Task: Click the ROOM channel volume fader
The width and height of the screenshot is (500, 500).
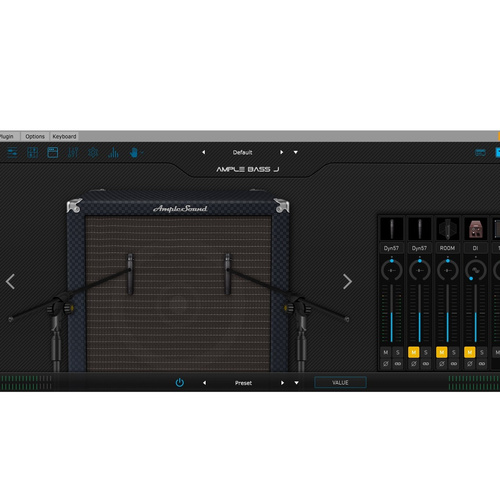Action: coord(448,313)
